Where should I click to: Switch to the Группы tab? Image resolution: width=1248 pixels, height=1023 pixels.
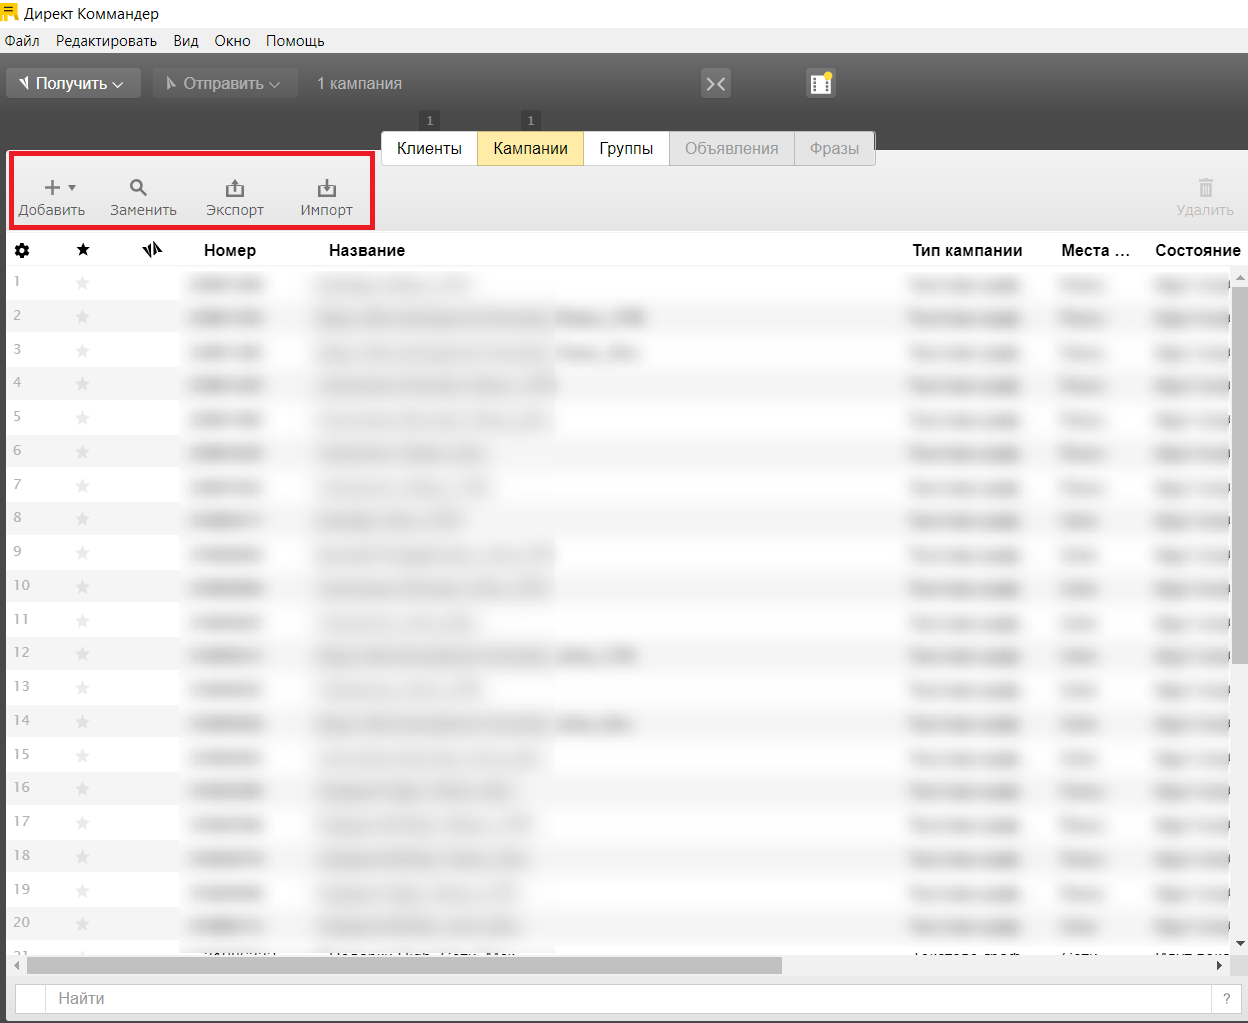tap(626, 148)
